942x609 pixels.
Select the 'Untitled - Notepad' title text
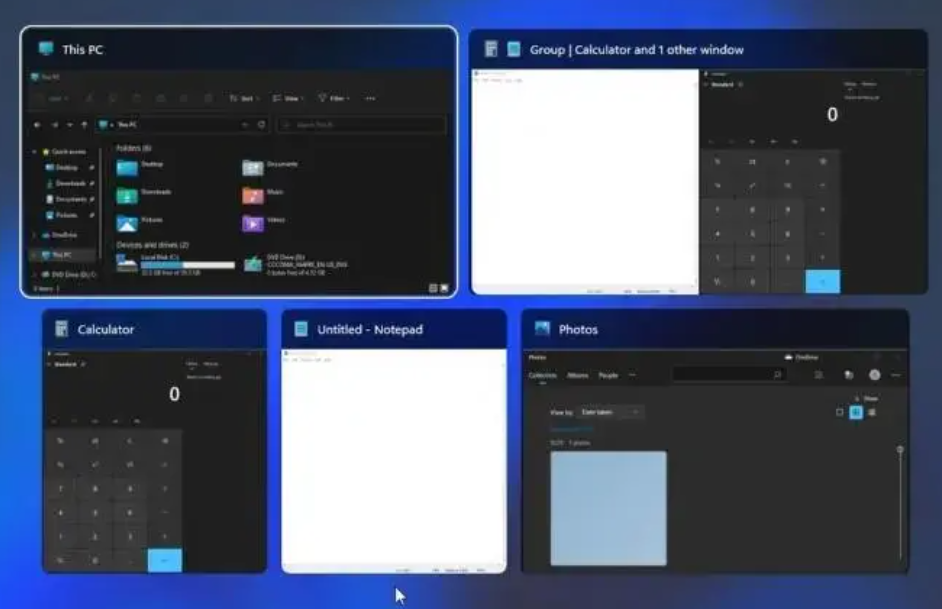click(370, 329)
